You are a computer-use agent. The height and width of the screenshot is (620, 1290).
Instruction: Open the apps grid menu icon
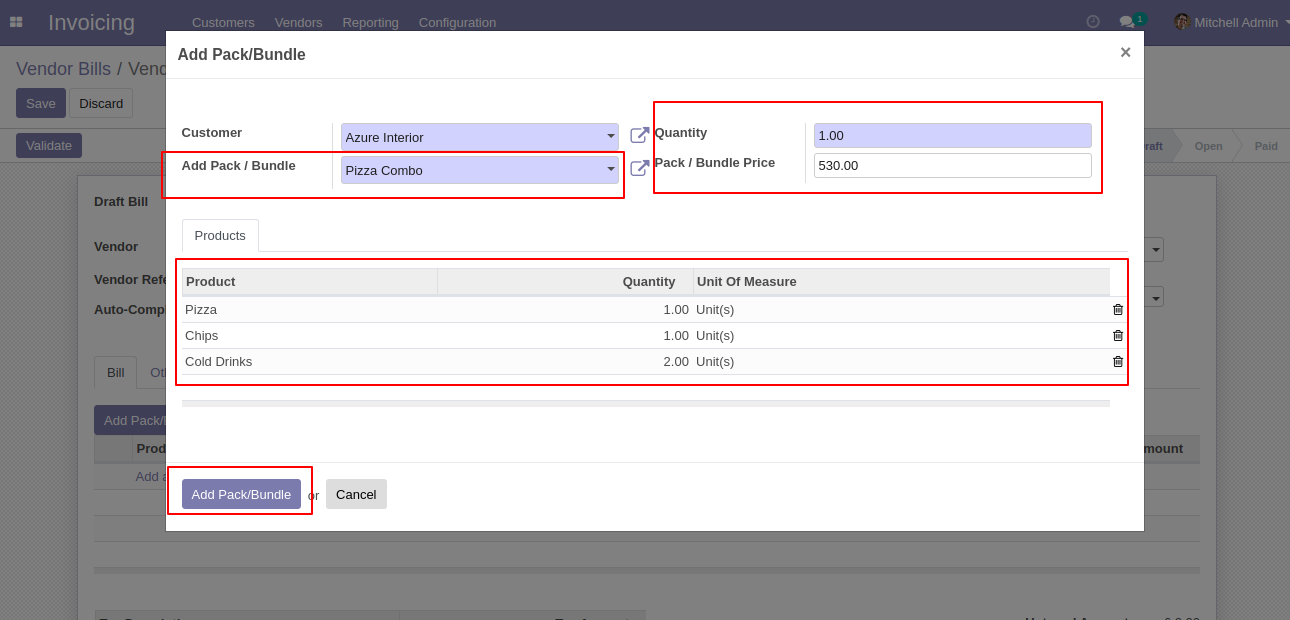click(16, 22)
